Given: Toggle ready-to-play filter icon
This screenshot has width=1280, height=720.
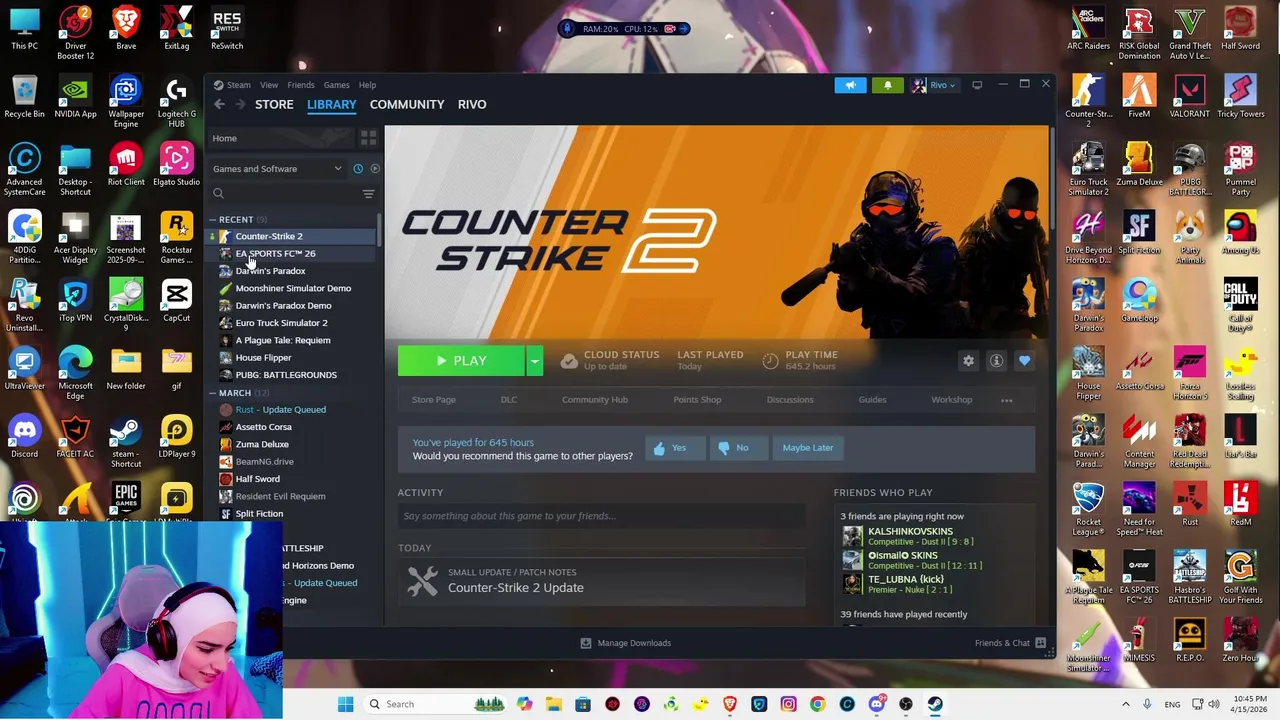Looking at the screenshot, I should [x=374, y=169].
